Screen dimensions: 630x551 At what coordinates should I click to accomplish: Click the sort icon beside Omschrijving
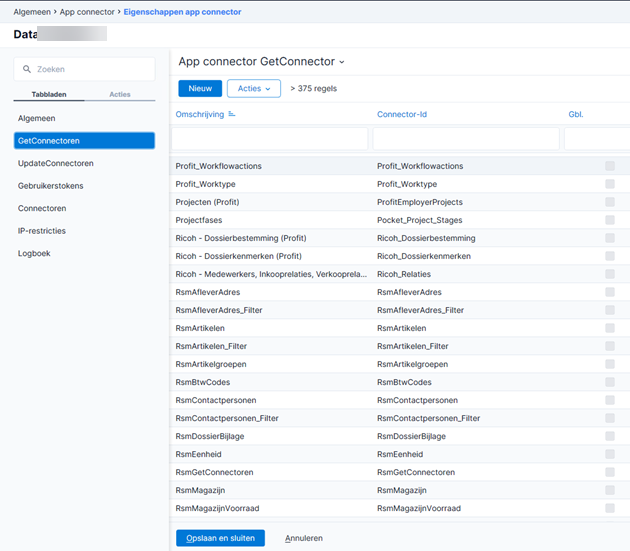pos(232,115)
